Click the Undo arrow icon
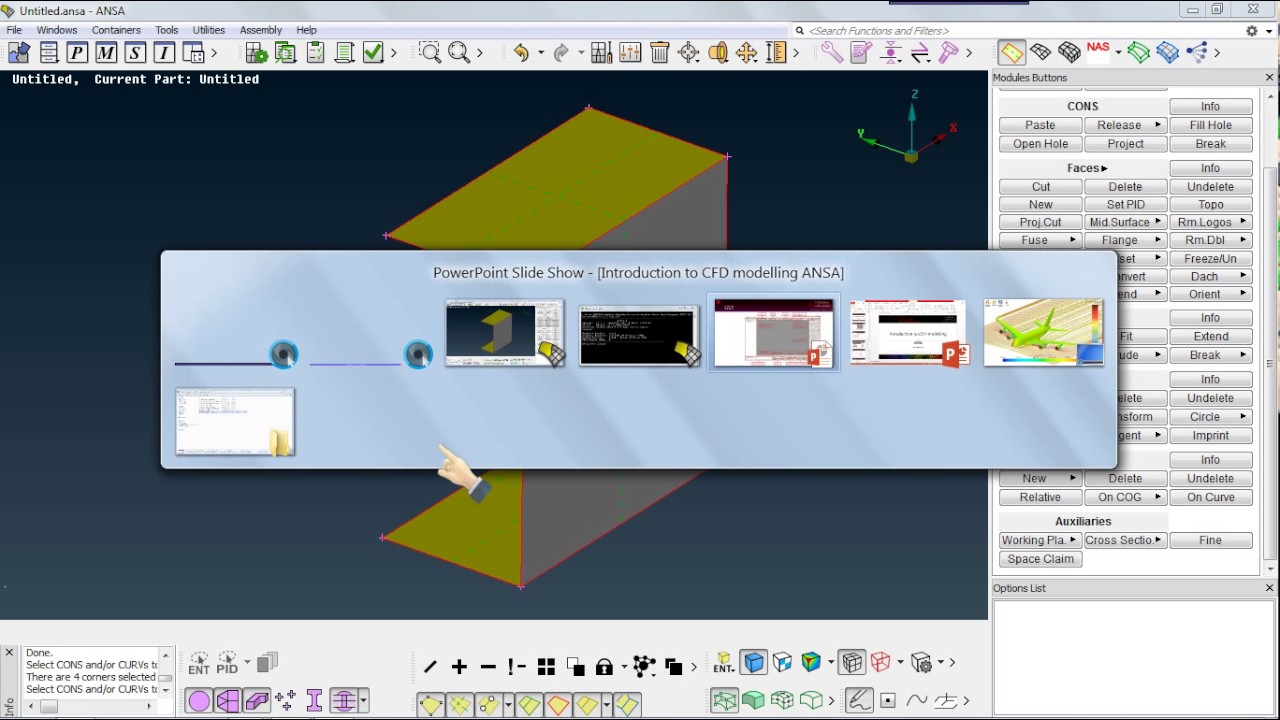 tap(521, 53)
